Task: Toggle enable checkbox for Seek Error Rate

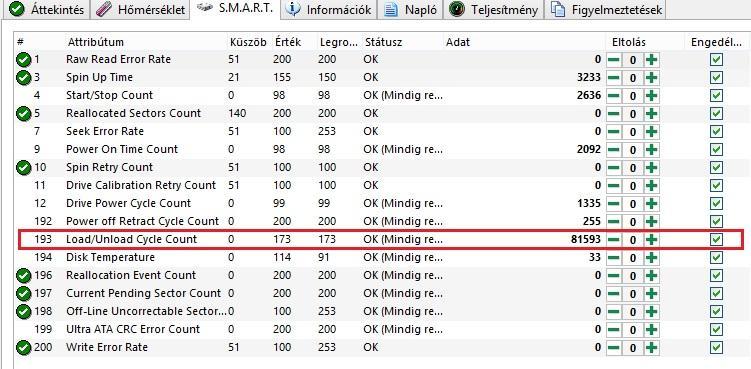Action: [717, 132]
